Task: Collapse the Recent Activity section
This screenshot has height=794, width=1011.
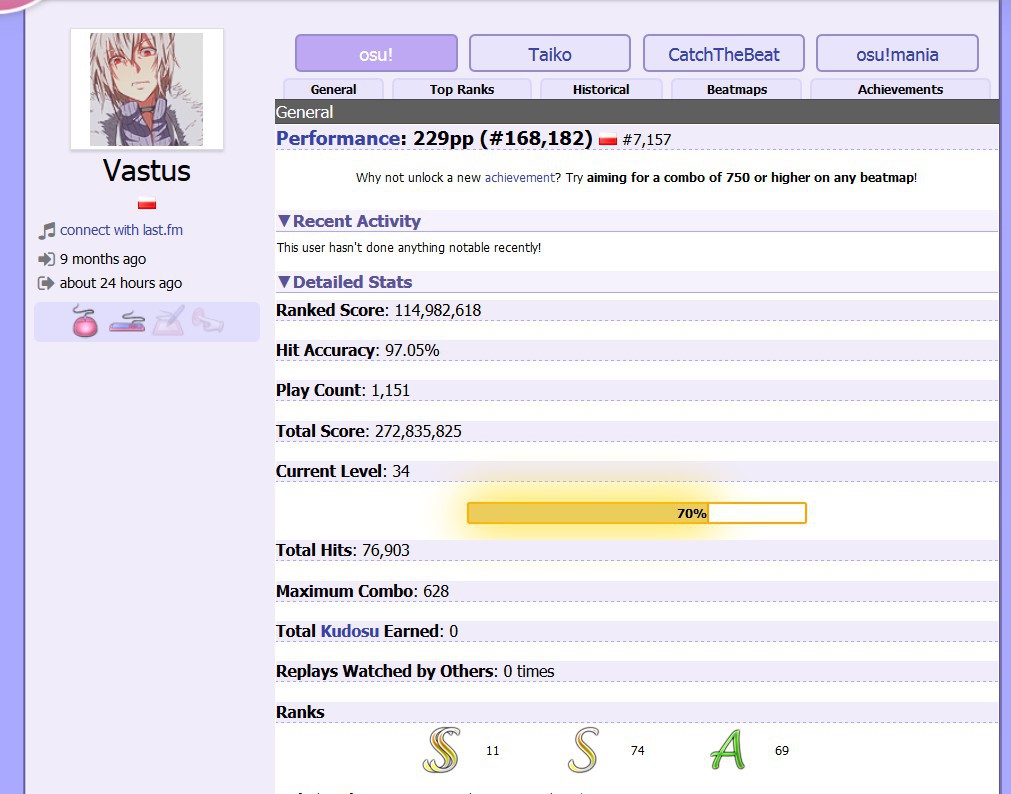Action: point(349,221)
